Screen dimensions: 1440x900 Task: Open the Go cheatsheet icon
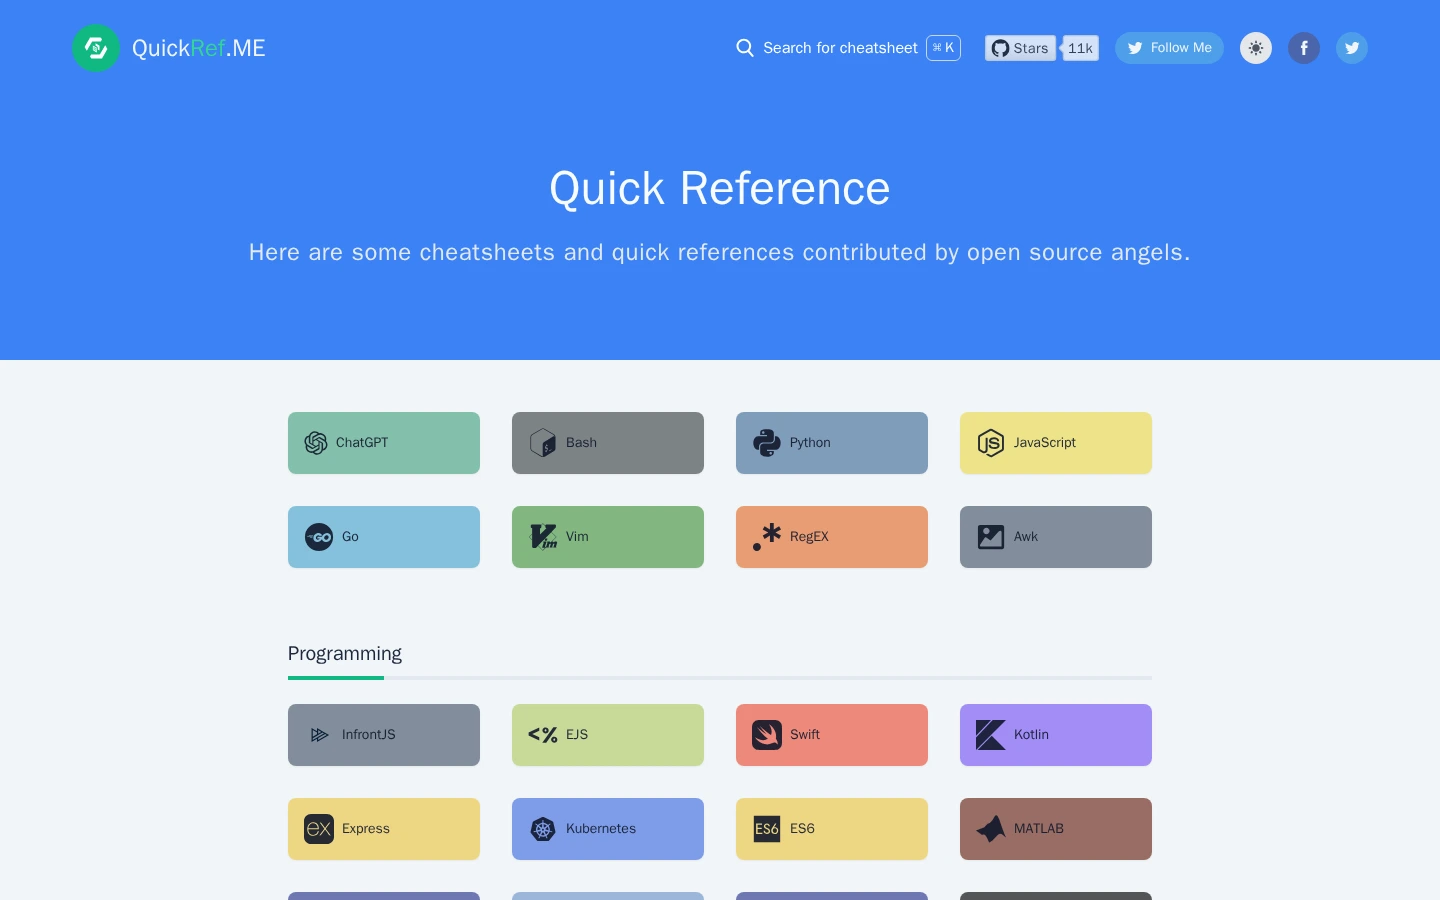point(319,537)
